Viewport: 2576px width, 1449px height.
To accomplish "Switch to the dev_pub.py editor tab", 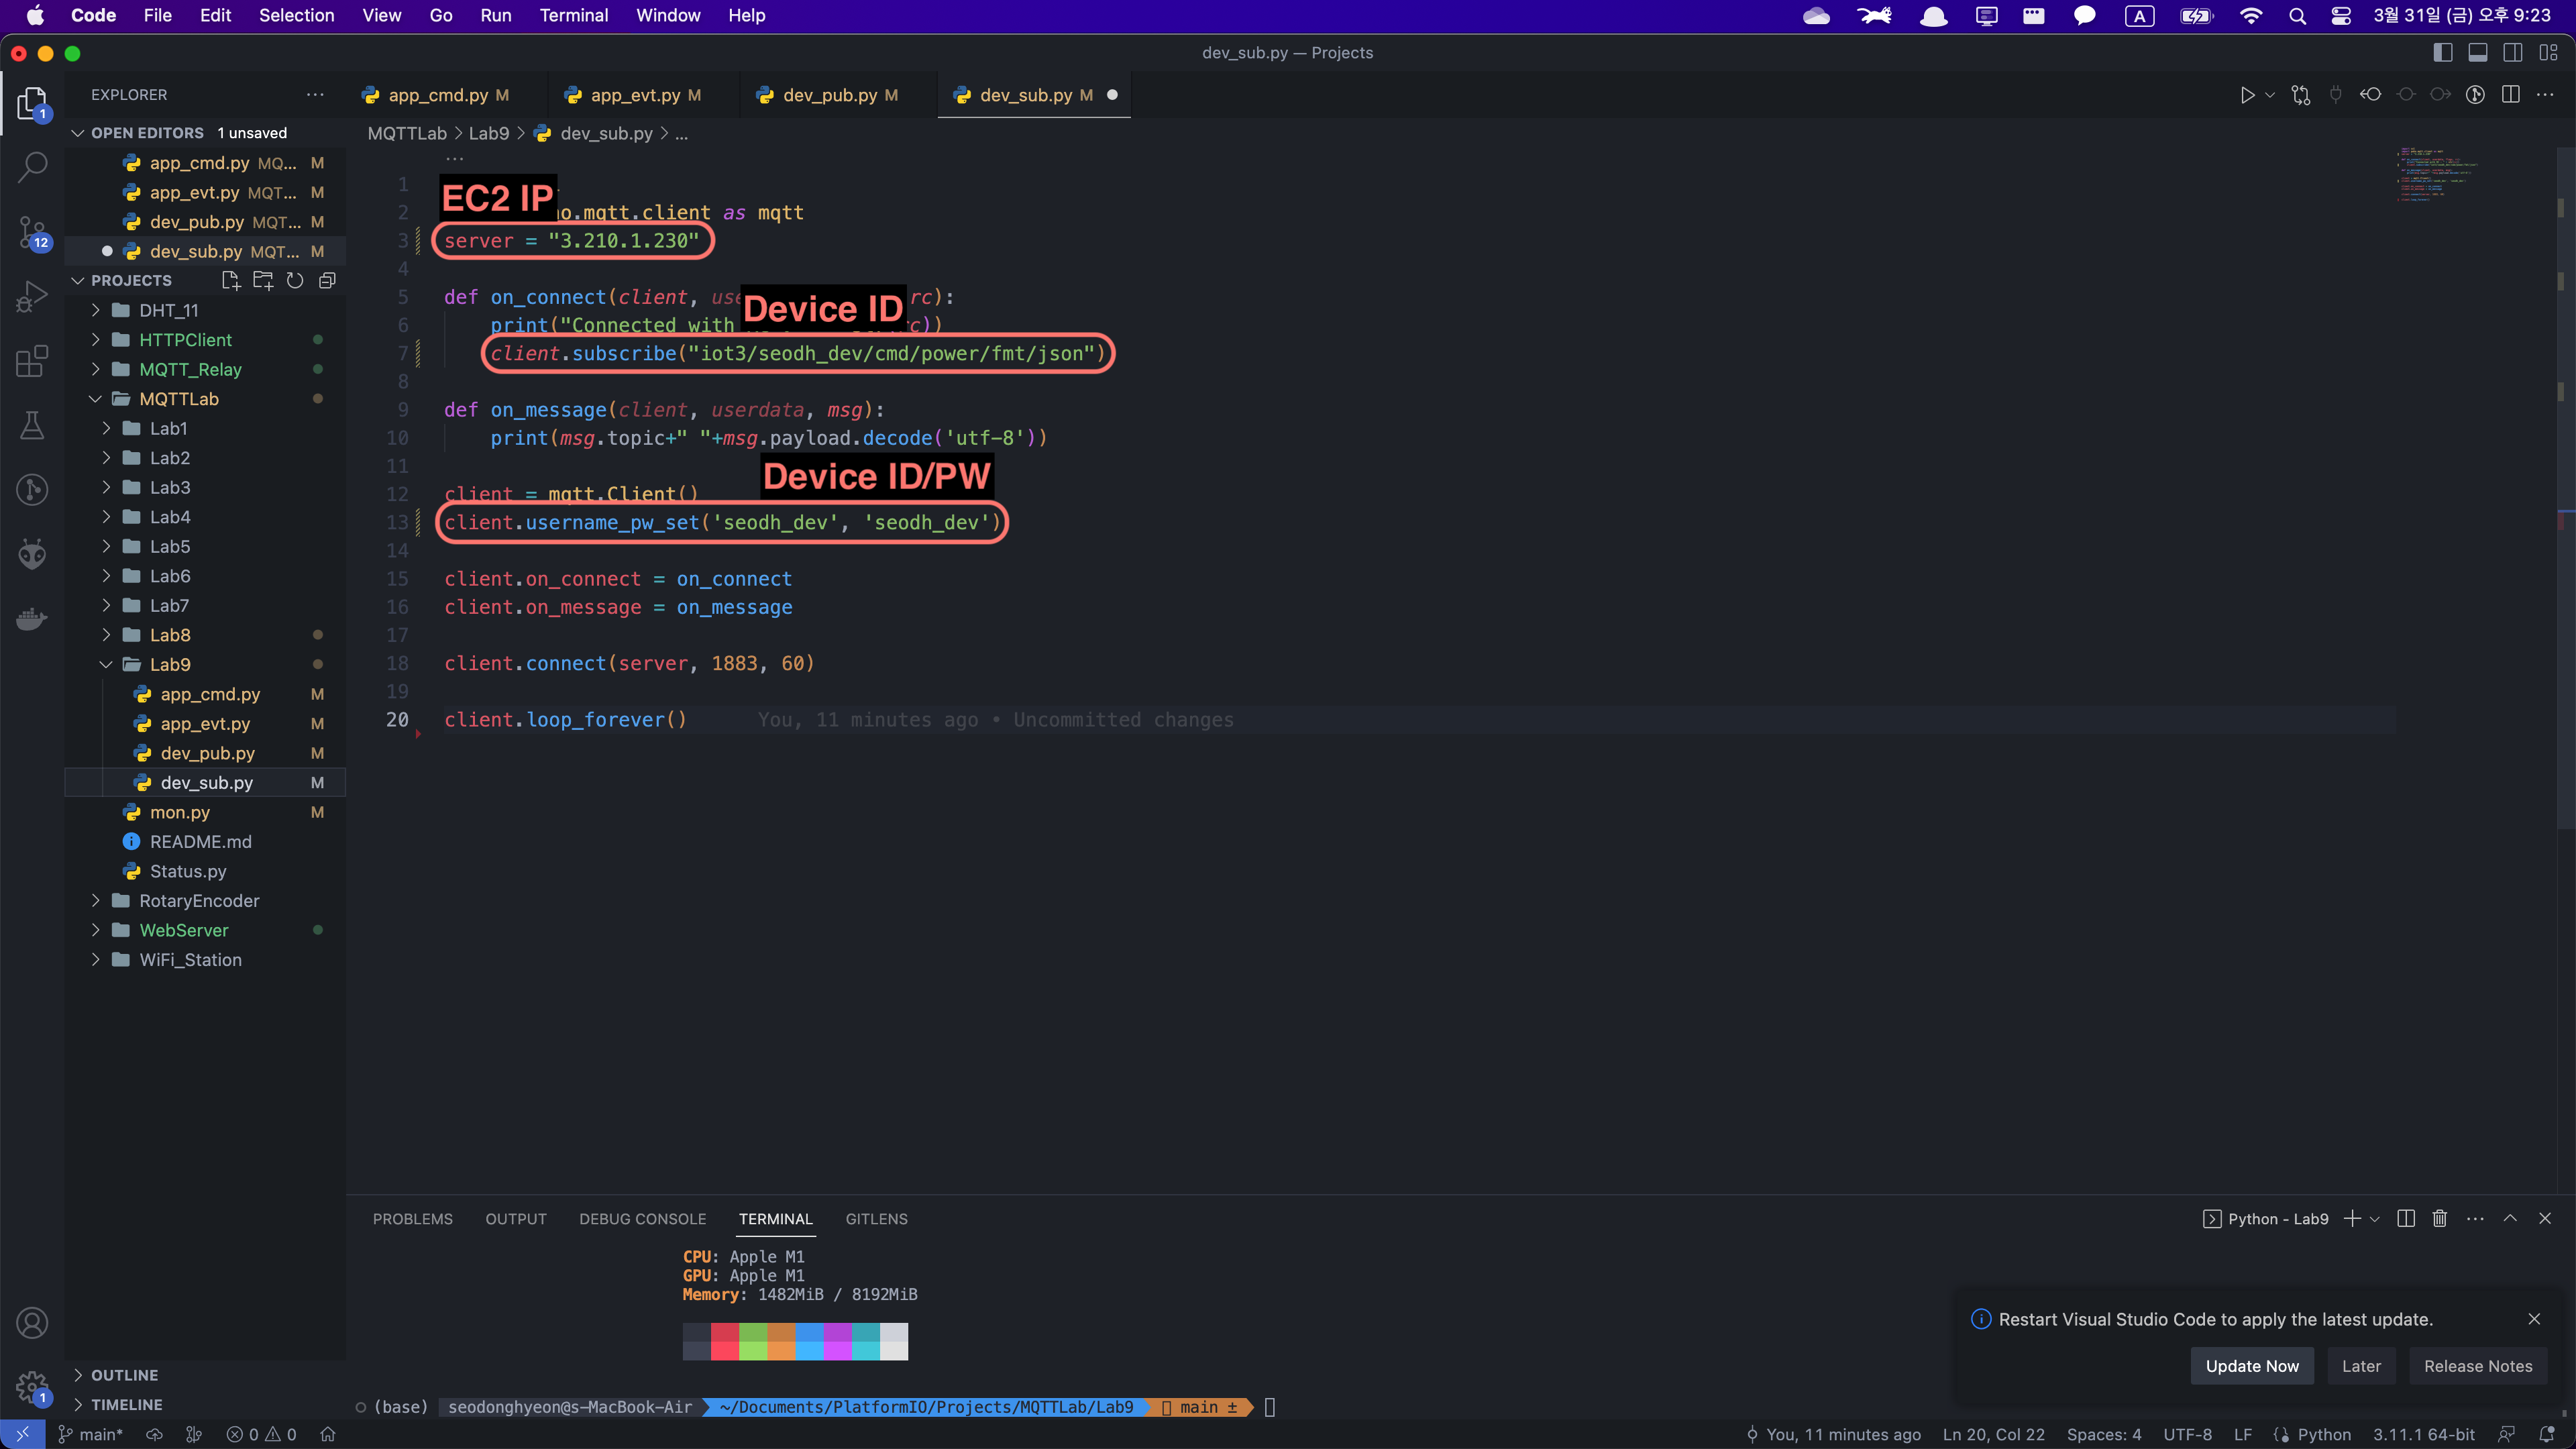I will pyautogui.click(x=829, y=95).
